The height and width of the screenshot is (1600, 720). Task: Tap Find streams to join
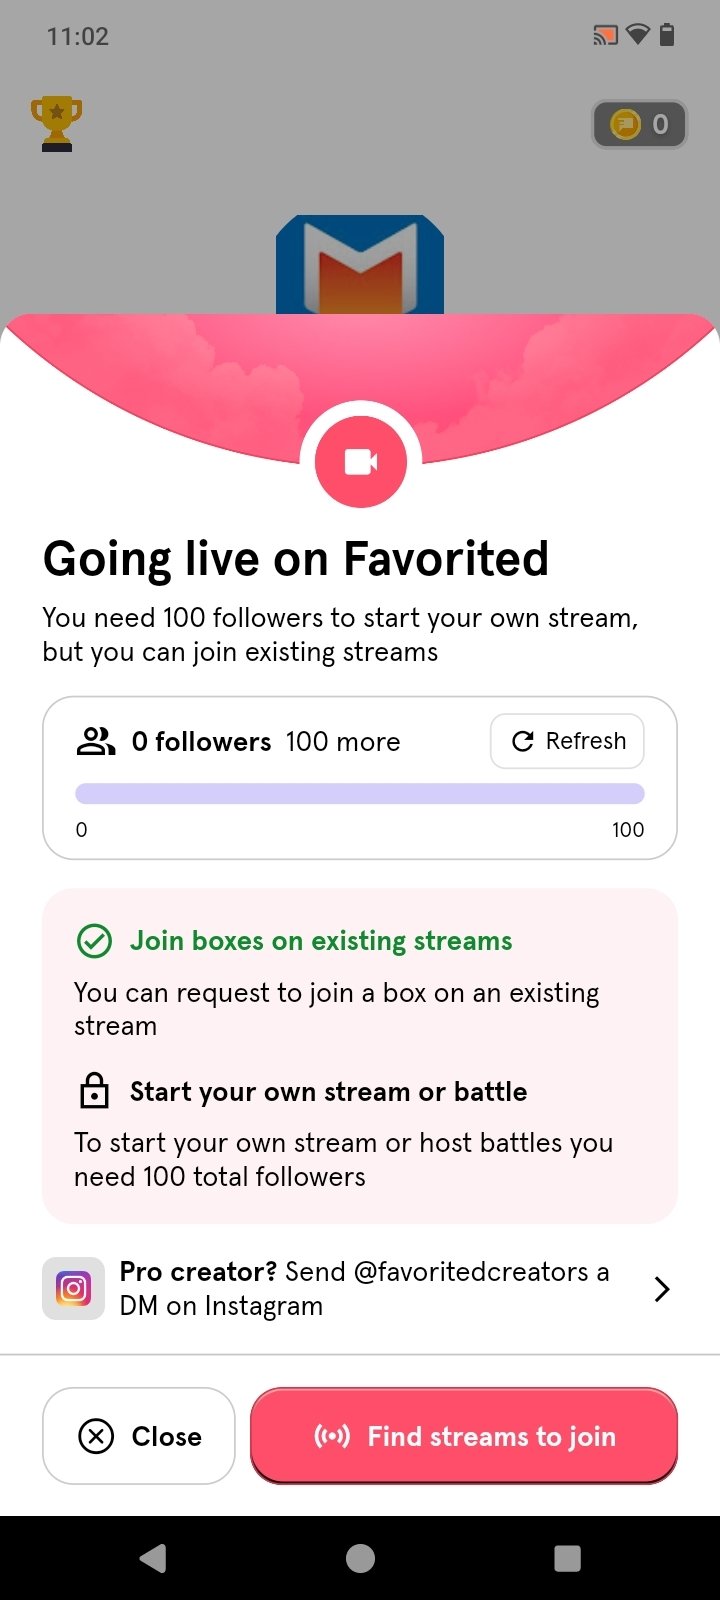click(464, 1436)
